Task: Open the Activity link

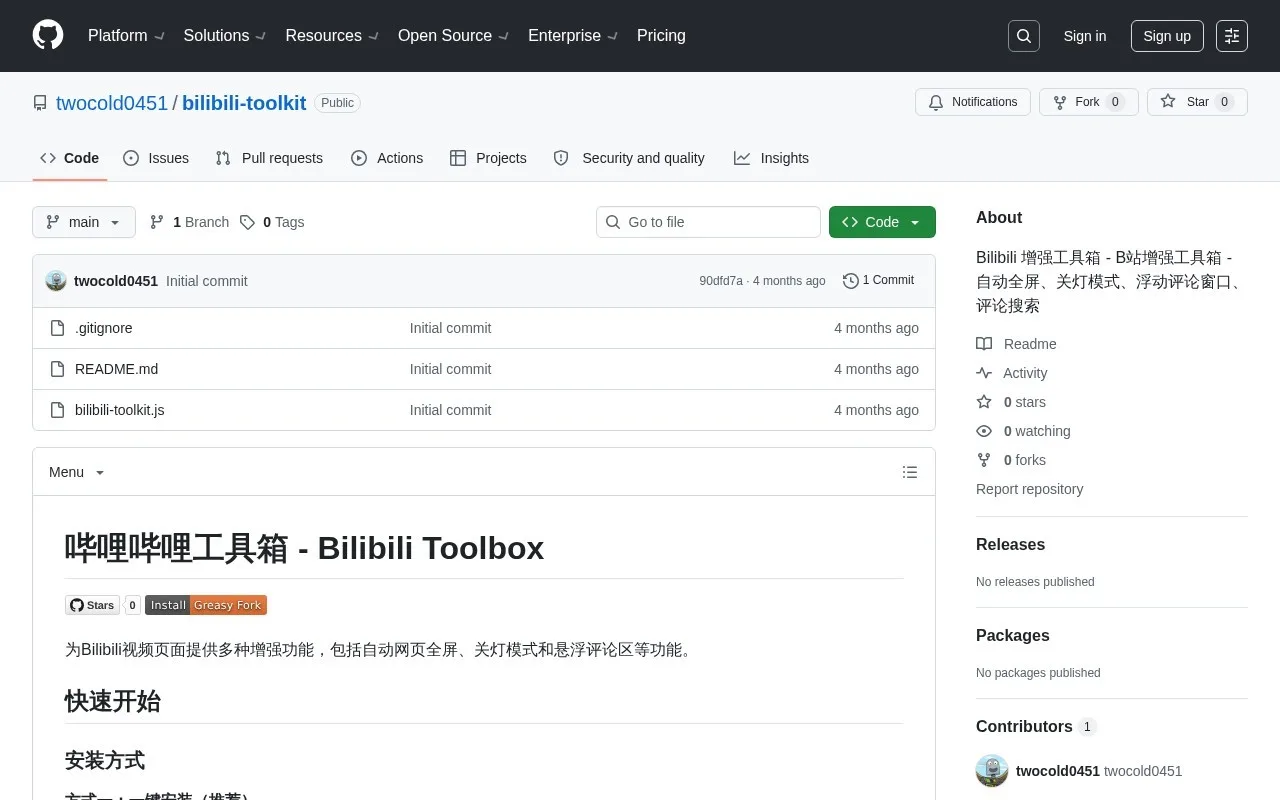Action: click(x=1012, y=373)
